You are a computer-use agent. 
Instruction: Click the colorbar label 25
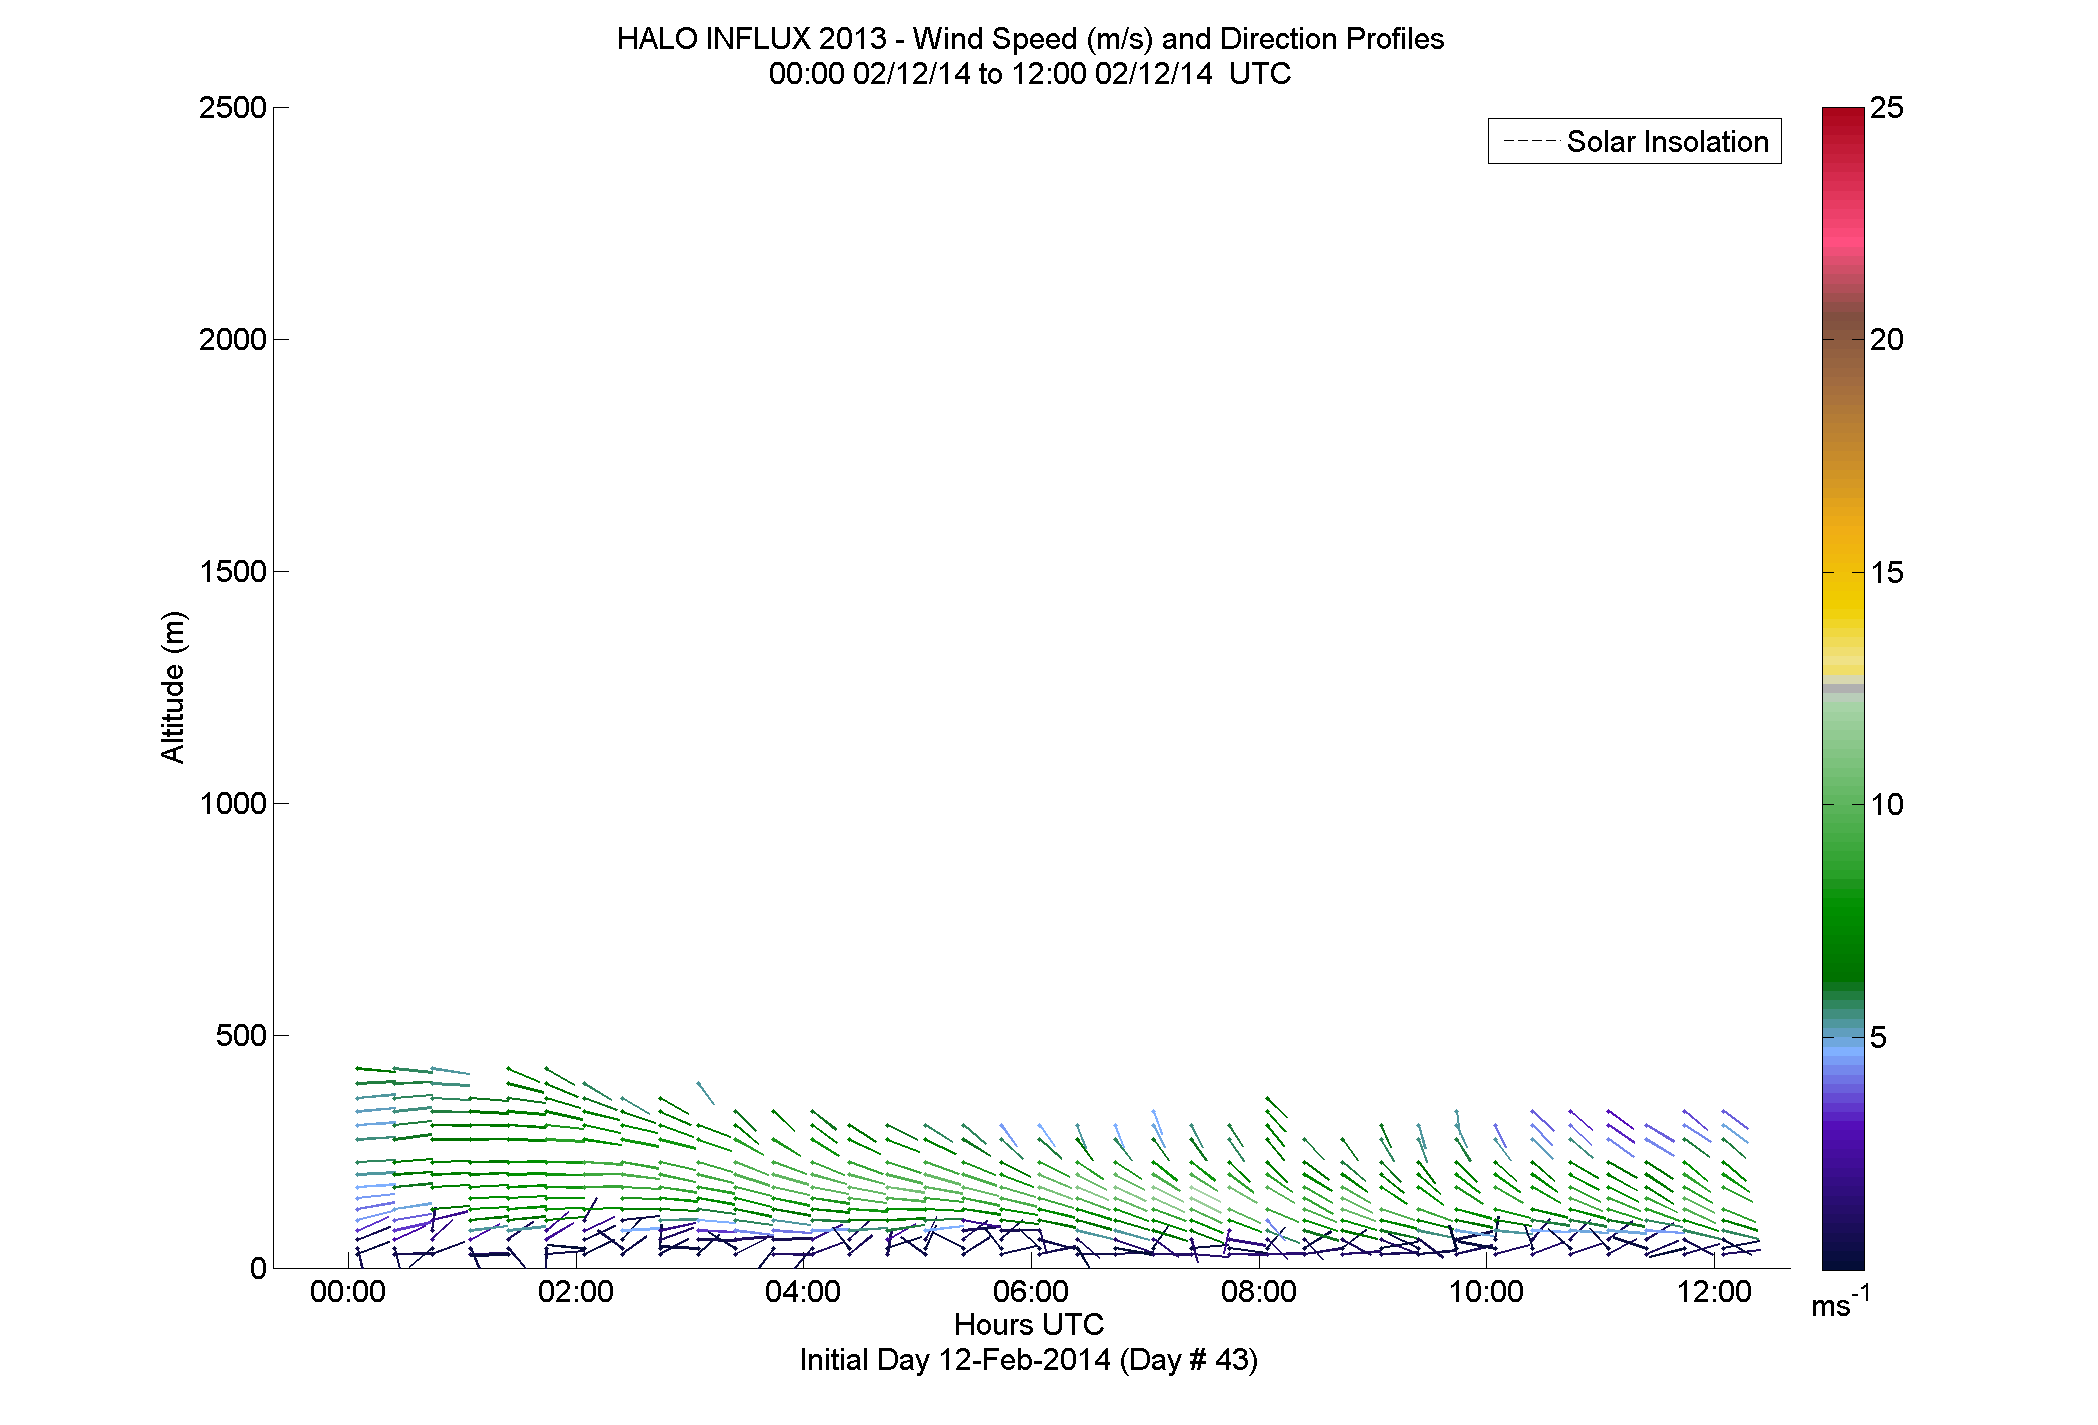(1887, 108)
